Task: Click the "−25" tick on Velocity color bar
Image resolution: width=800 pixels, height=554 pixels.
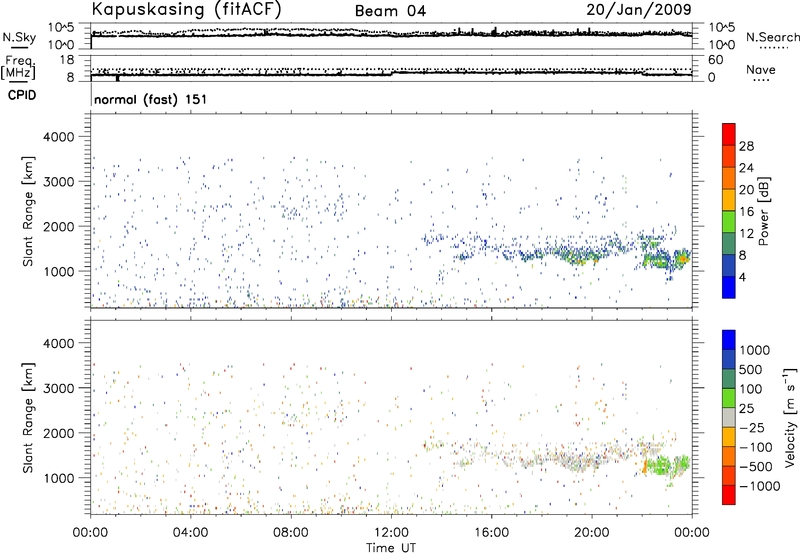Action: pos(752,427)
